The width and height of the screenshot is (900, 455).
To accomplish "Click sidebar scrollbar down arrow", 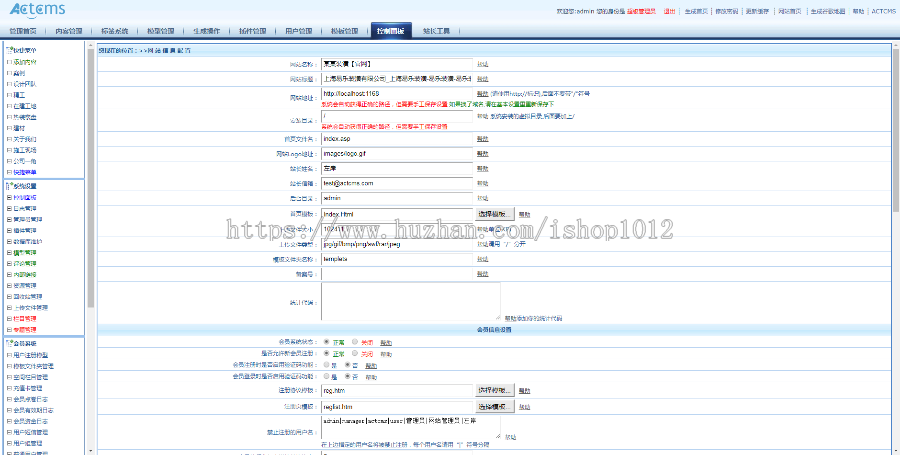I will point(91,452).
